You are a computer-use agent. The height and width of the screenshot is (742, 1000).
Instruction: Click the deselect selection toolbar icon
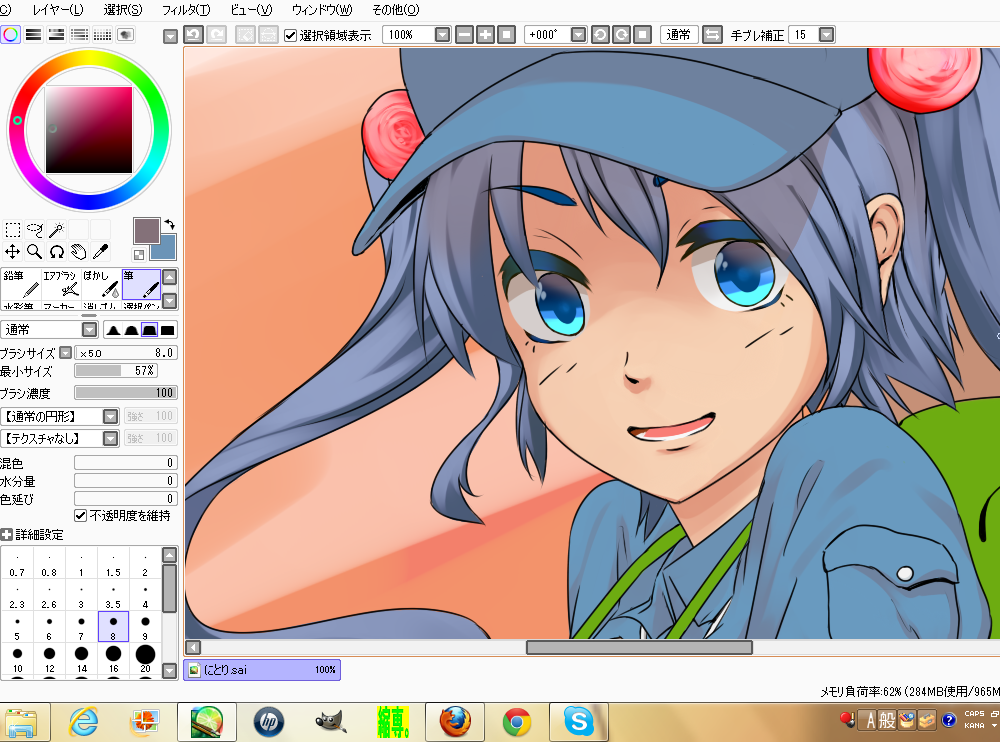246,34
